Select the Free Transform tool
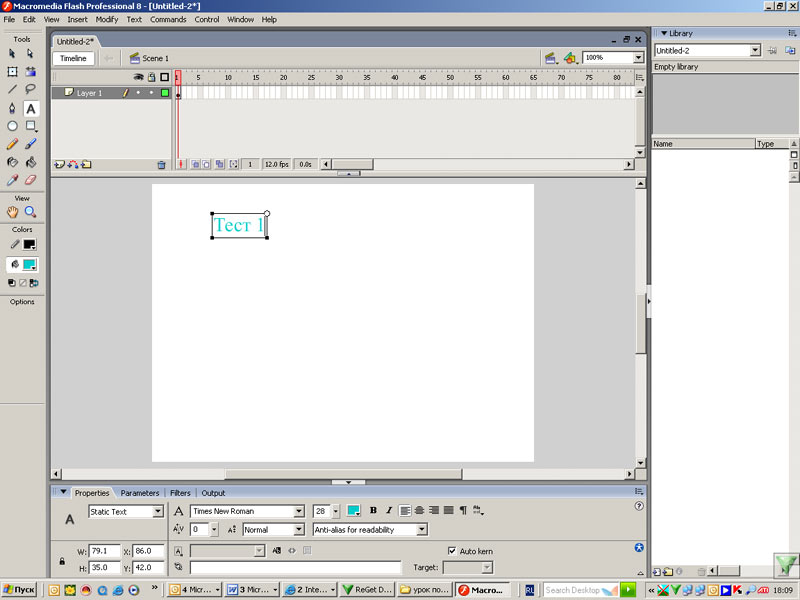 tap(13, 72)
